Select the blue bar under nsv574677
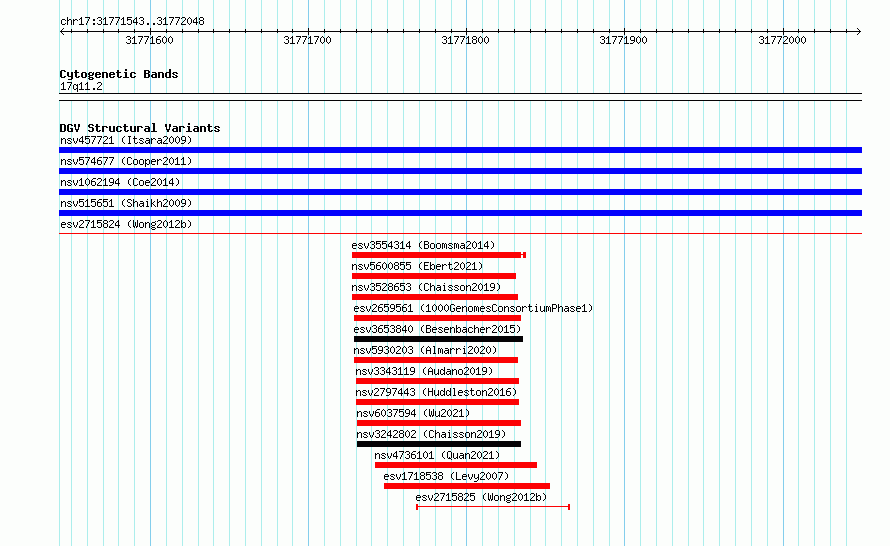This screenshot has width=890, height=546. pyautogui.click(x=460, y=171)
